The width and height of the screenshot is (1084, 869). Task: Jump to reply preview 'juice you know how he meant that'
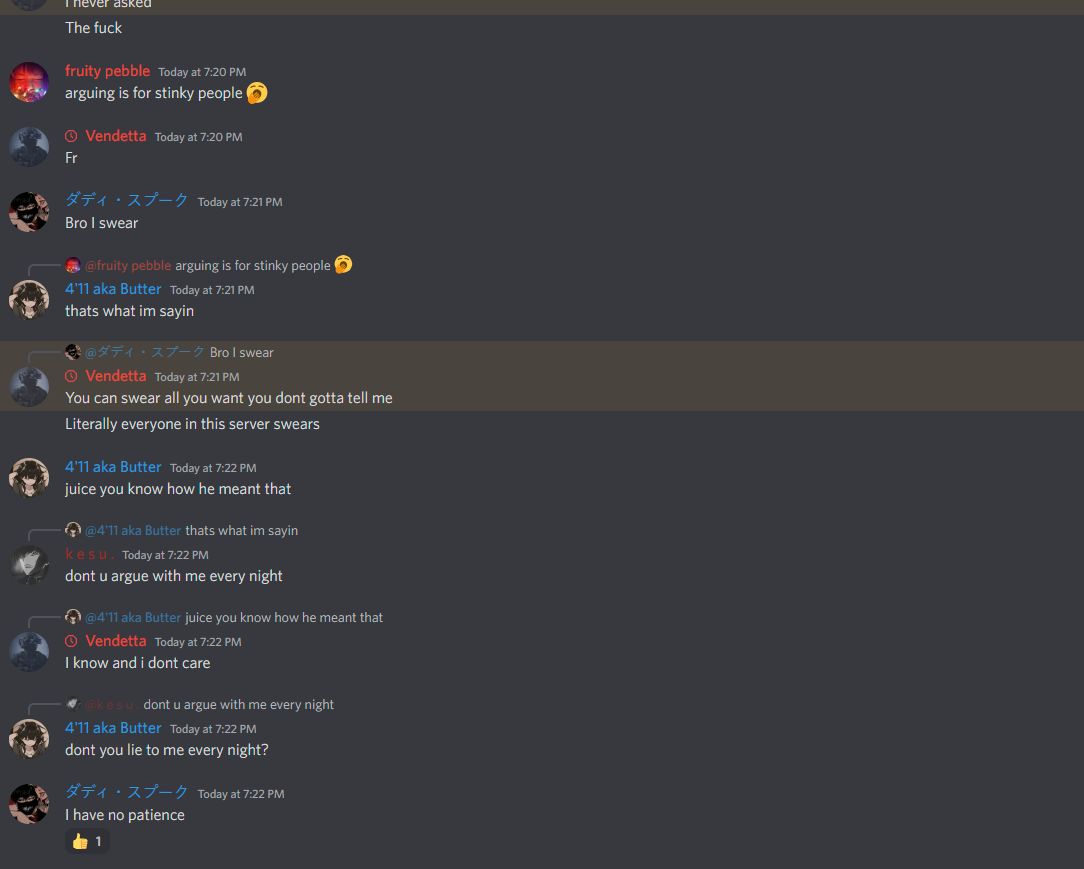tap(283, 617)
